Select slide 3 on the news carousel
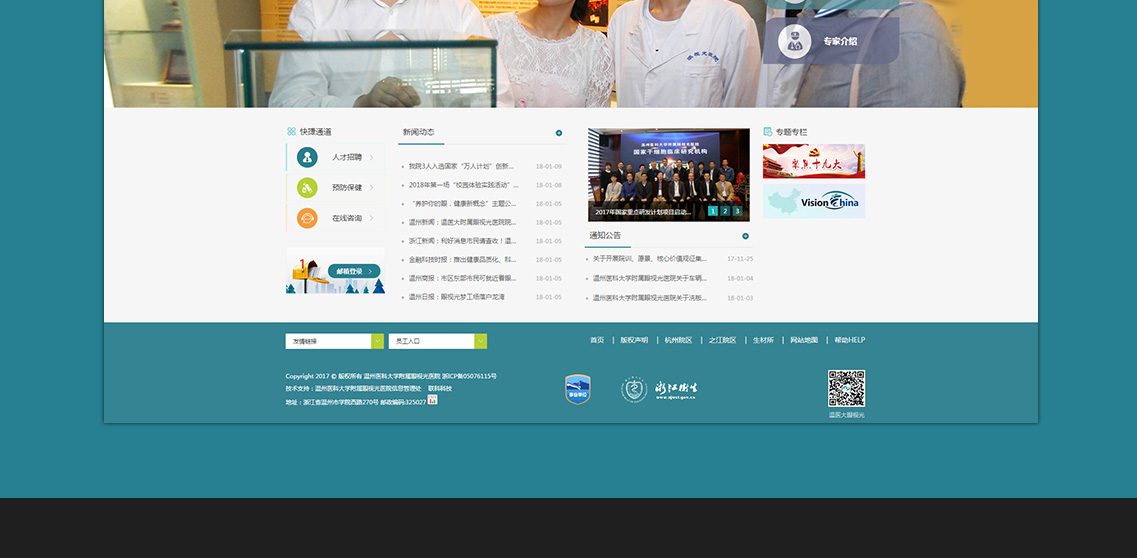Image resolution: width=1137 pixels, height=558 pixels. click(x=737, y=211)
